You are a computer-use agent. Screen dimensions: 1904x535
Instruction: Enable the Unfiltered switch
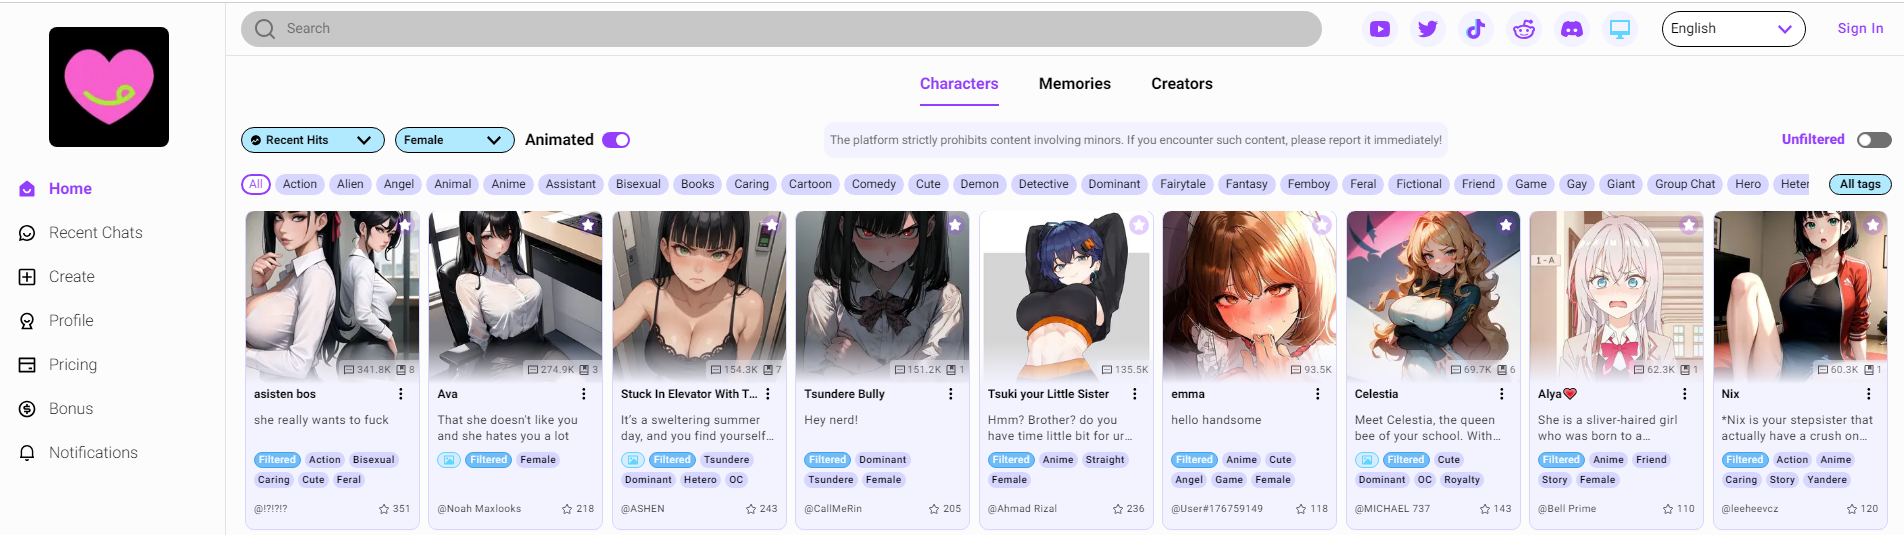1873,140
